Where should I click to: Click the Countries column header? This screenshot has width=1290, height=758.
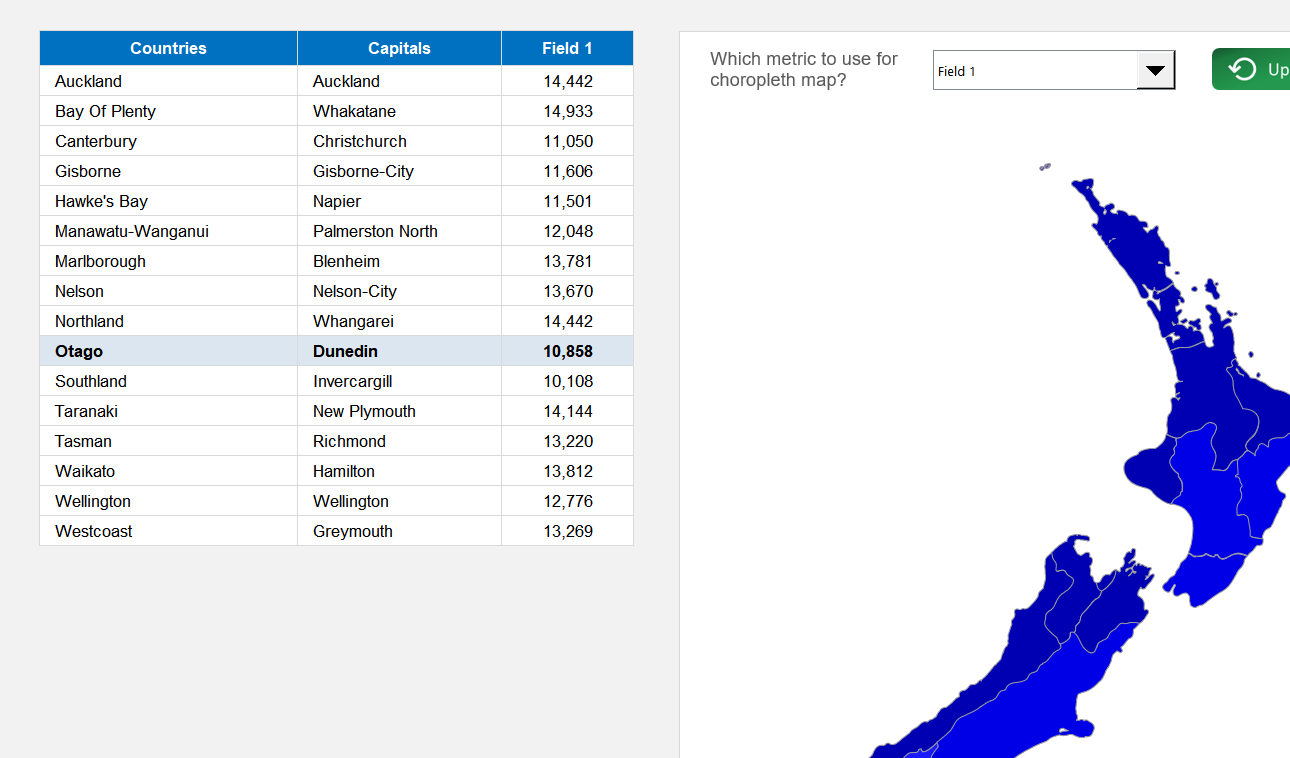coord(168,47)
